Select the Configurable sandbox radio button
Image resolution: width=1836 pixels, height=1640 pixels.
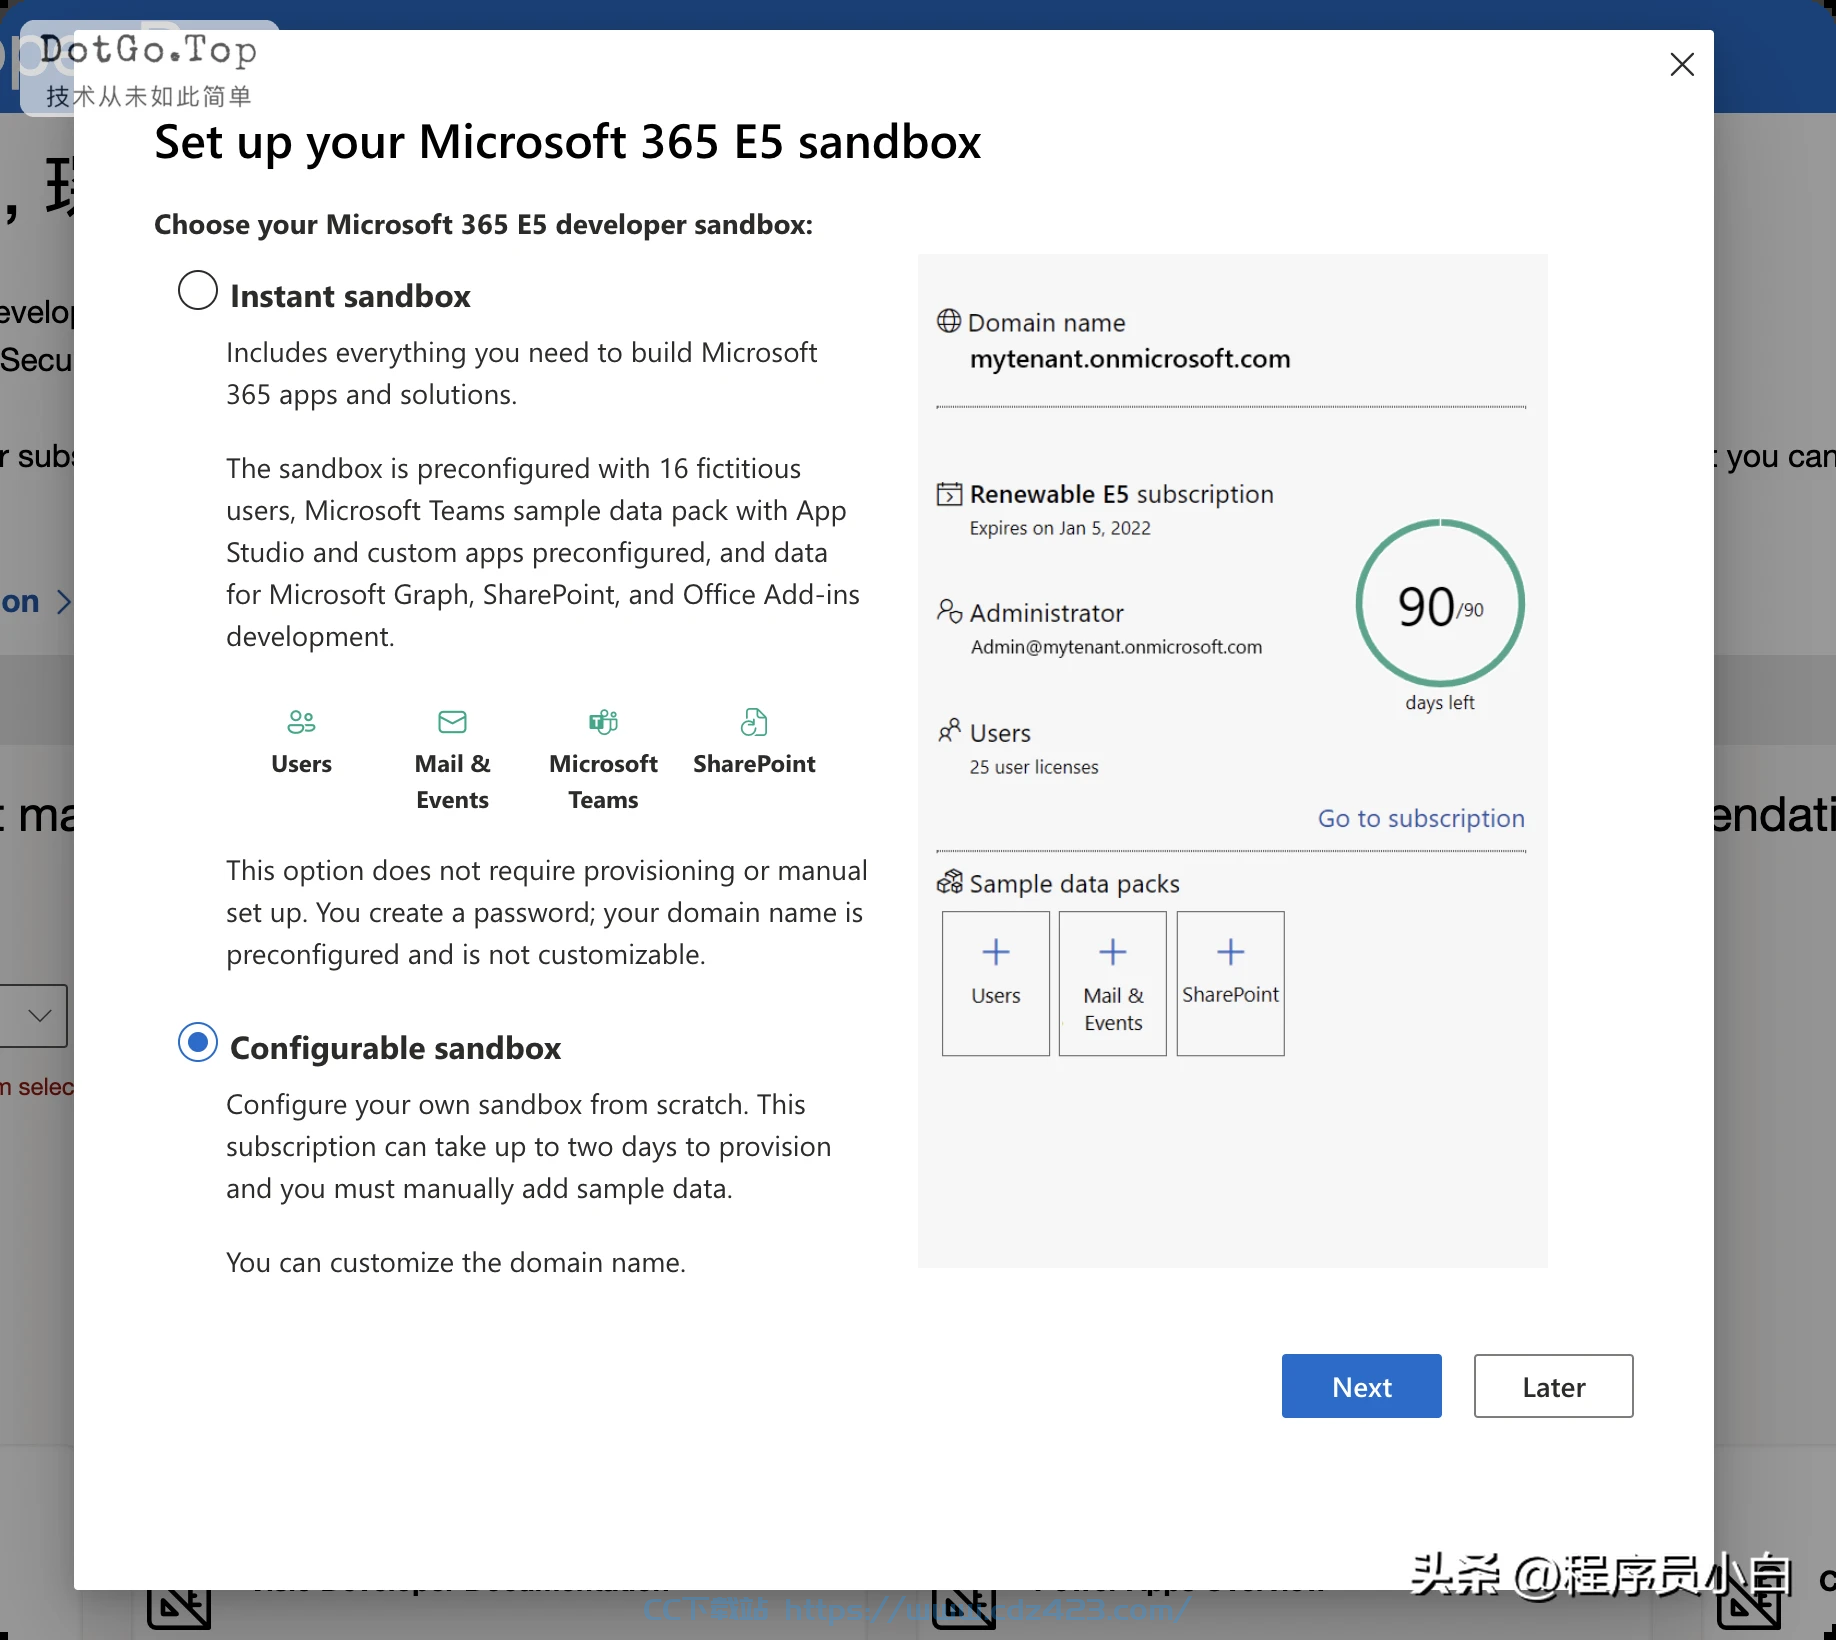coord(198,1043)
